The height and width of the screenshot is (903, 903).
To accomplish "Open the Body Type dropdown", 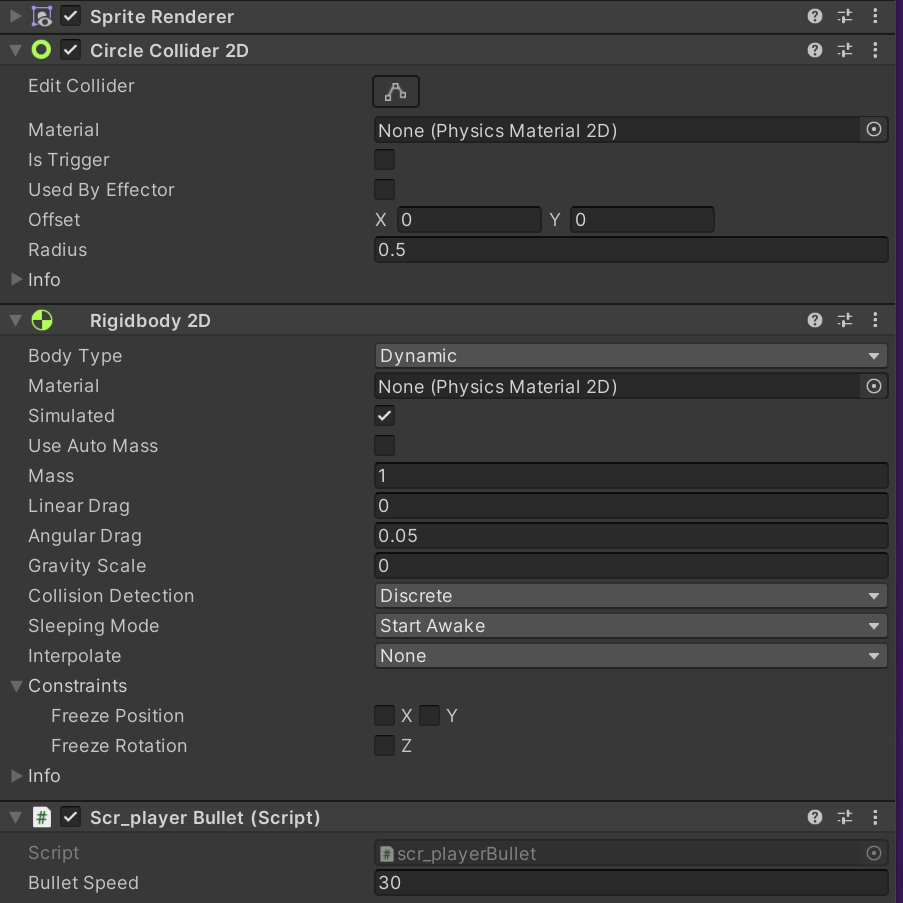I will (x=630, y=356).
